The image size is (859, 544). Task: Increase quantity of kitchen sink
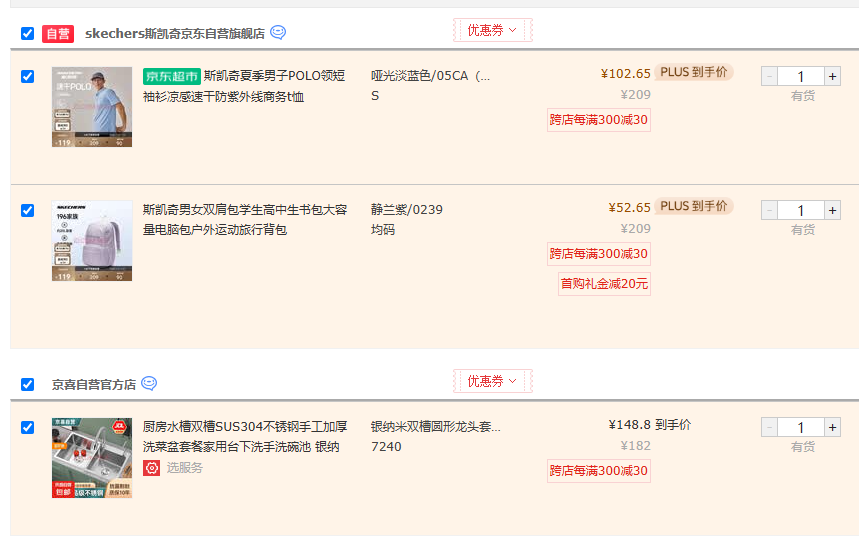pos(832,427)
